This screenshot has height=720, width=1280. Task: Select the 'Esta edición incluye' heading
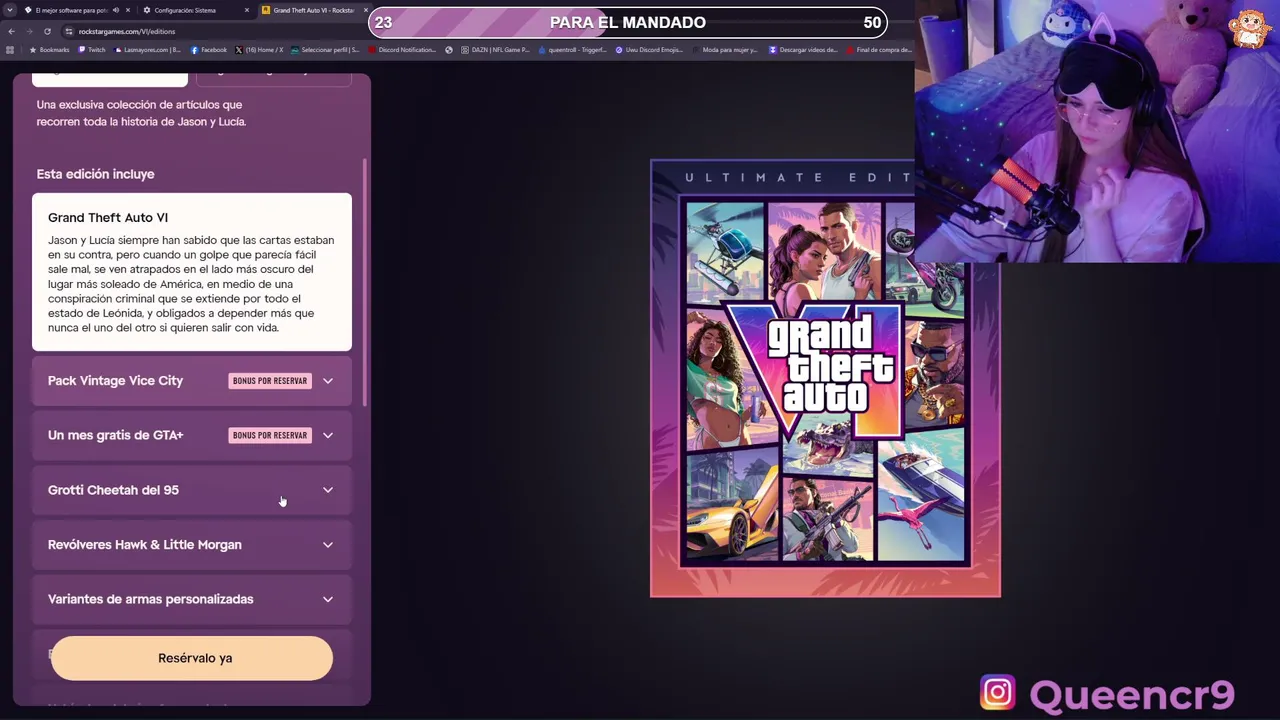[95, 174]
